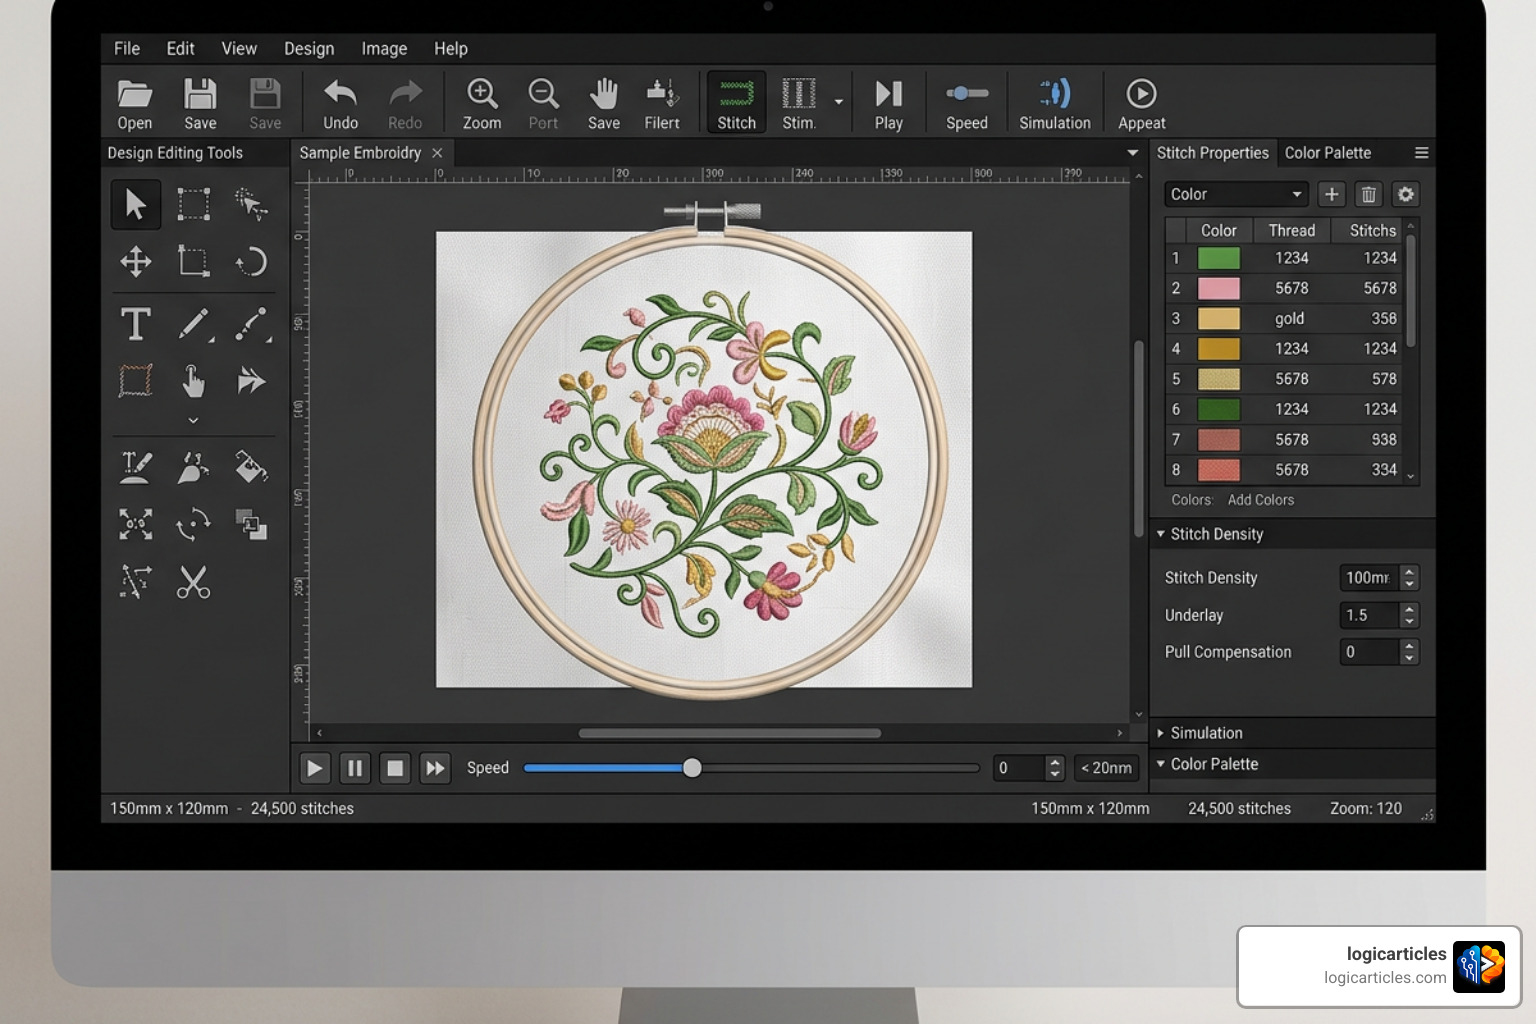The width and height of the screenshot is (1536, 1024).
Task: Click the green swatch in row 1
Action: click(x=1219, y=258)
